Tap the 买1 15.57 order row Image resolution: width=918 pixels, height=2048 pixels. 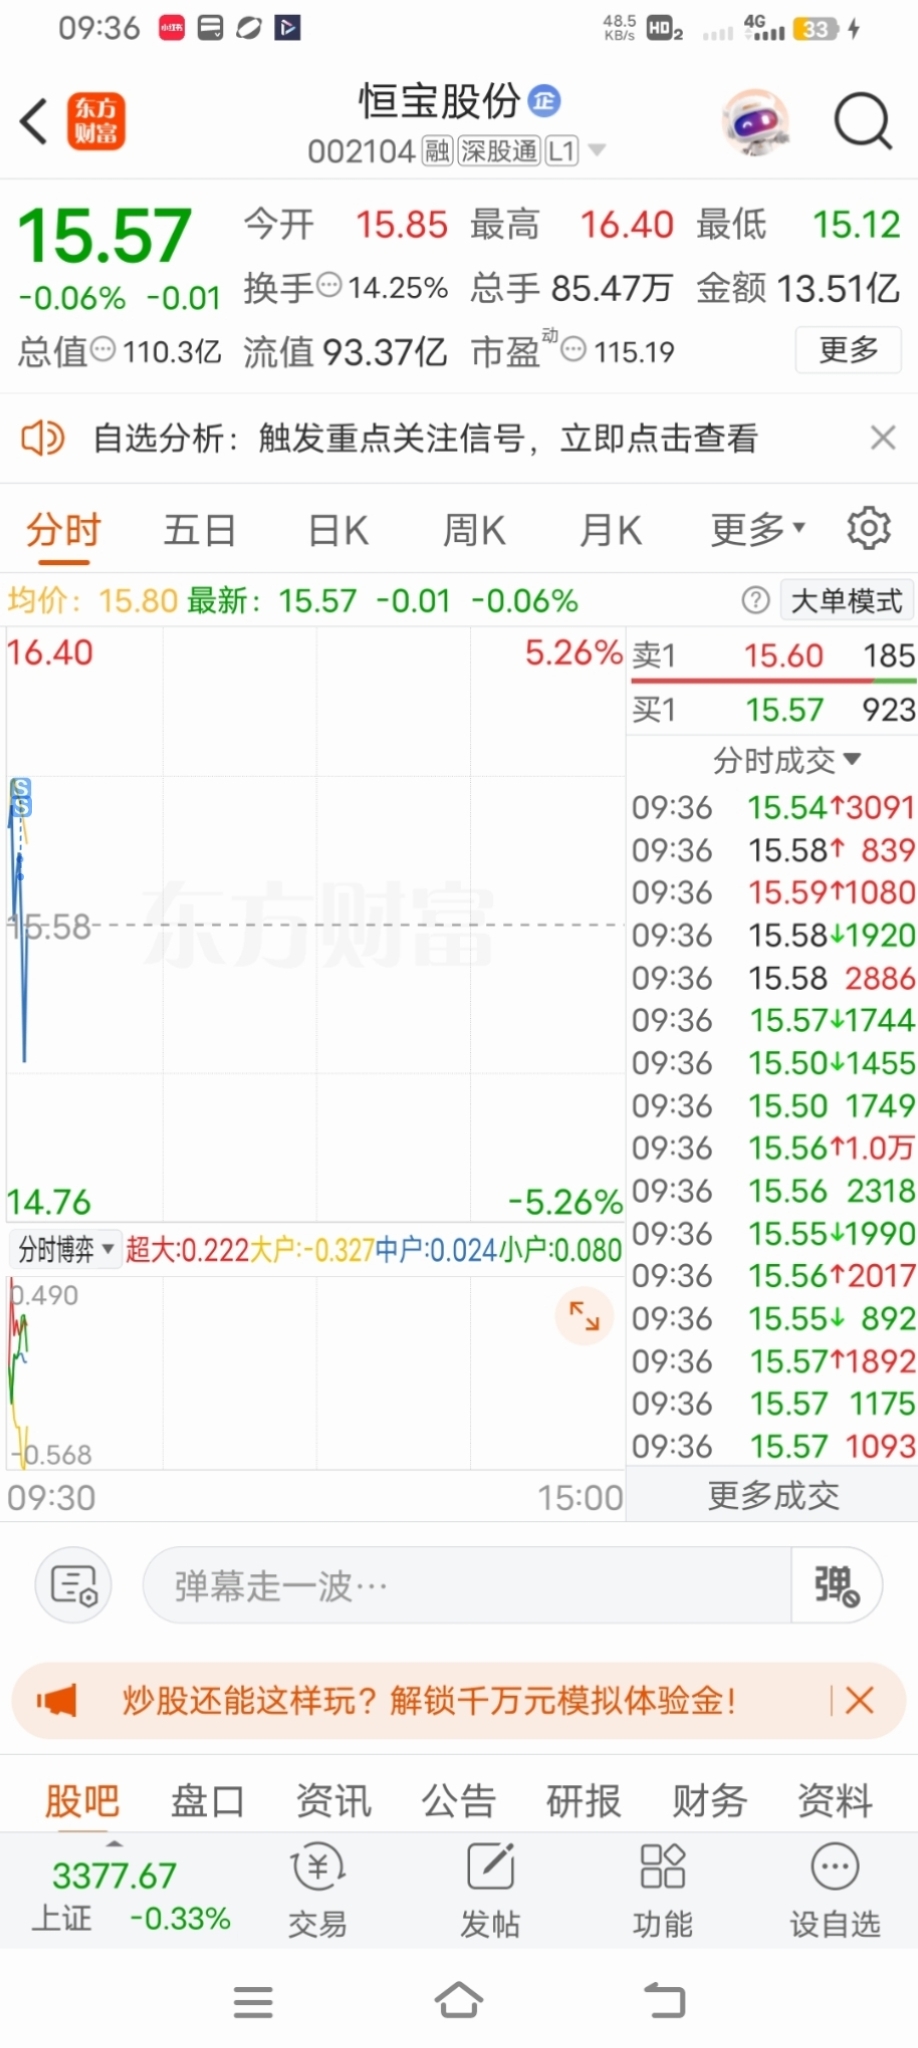(x=773, y=710)
